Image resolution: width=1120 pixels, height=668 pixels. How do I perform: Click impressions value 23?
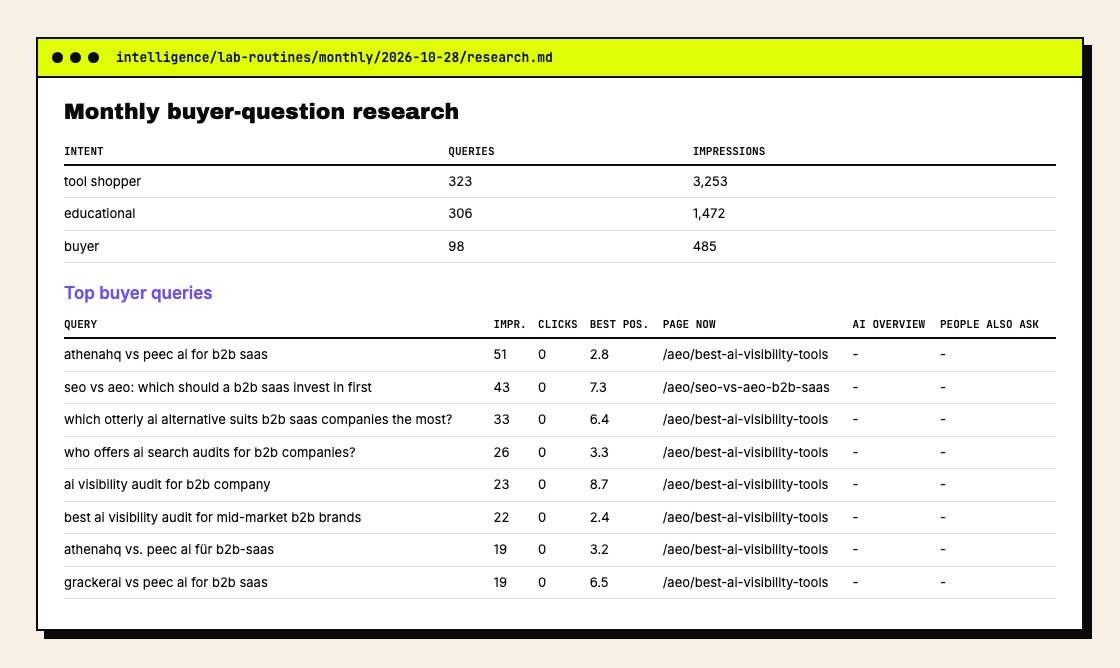click(501, 484)
